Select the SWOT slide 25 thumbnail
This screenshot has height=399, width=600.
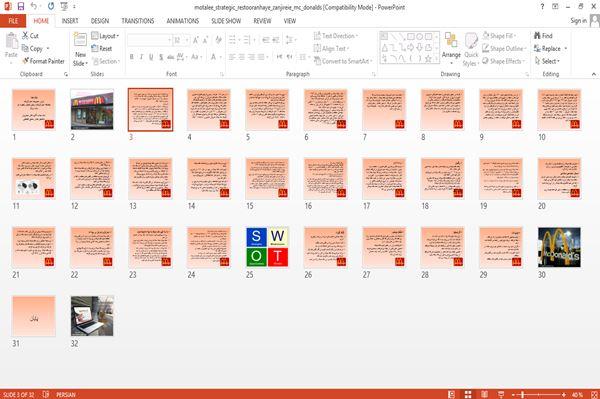click(x=267, y=247)
